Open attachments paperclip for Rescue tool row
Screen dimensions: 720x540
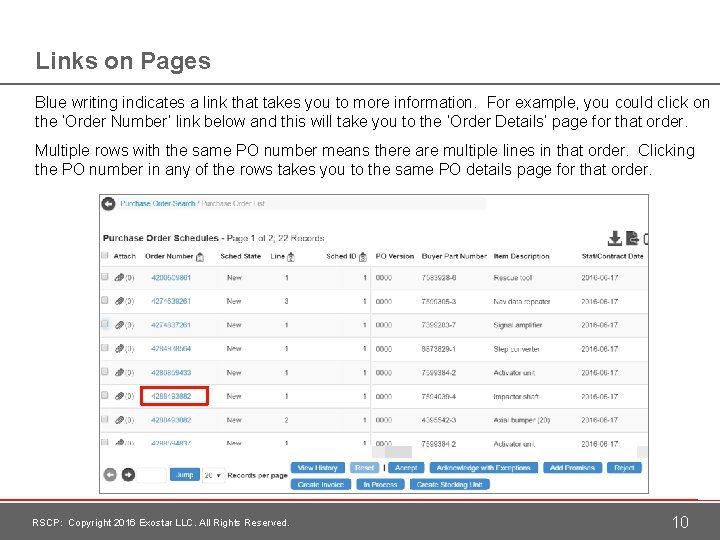coord(119,277)
